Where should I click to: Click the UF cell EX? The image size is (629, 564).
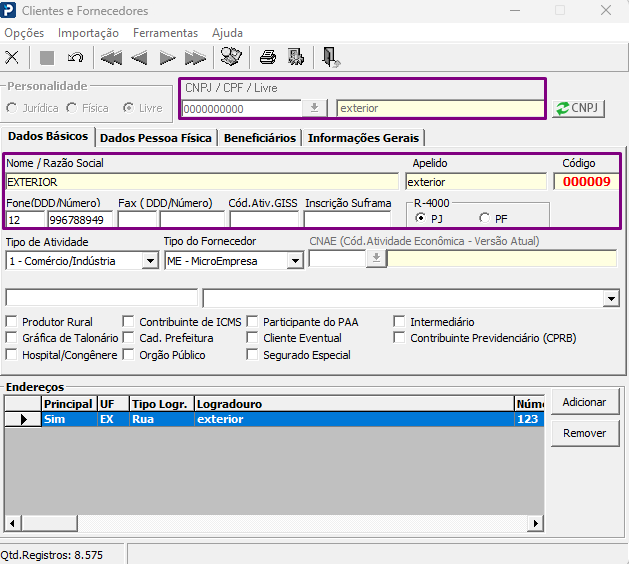tap(113, 419)
